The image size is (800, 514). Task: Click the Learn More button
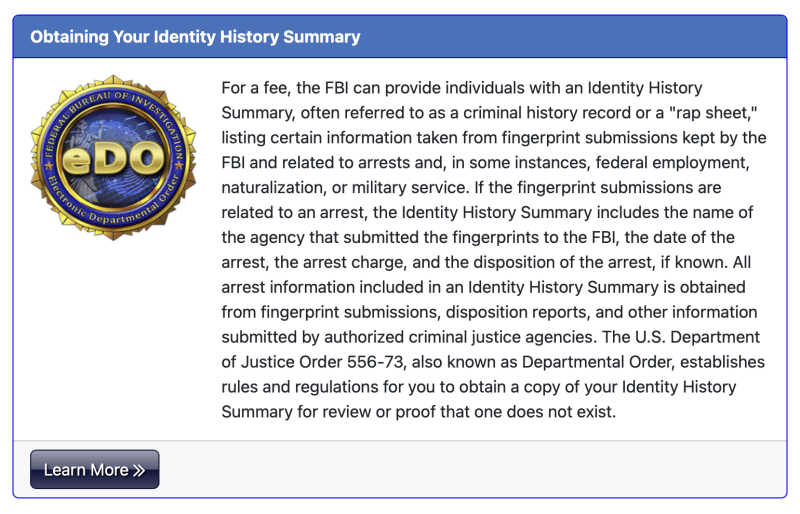click(94, 469)
